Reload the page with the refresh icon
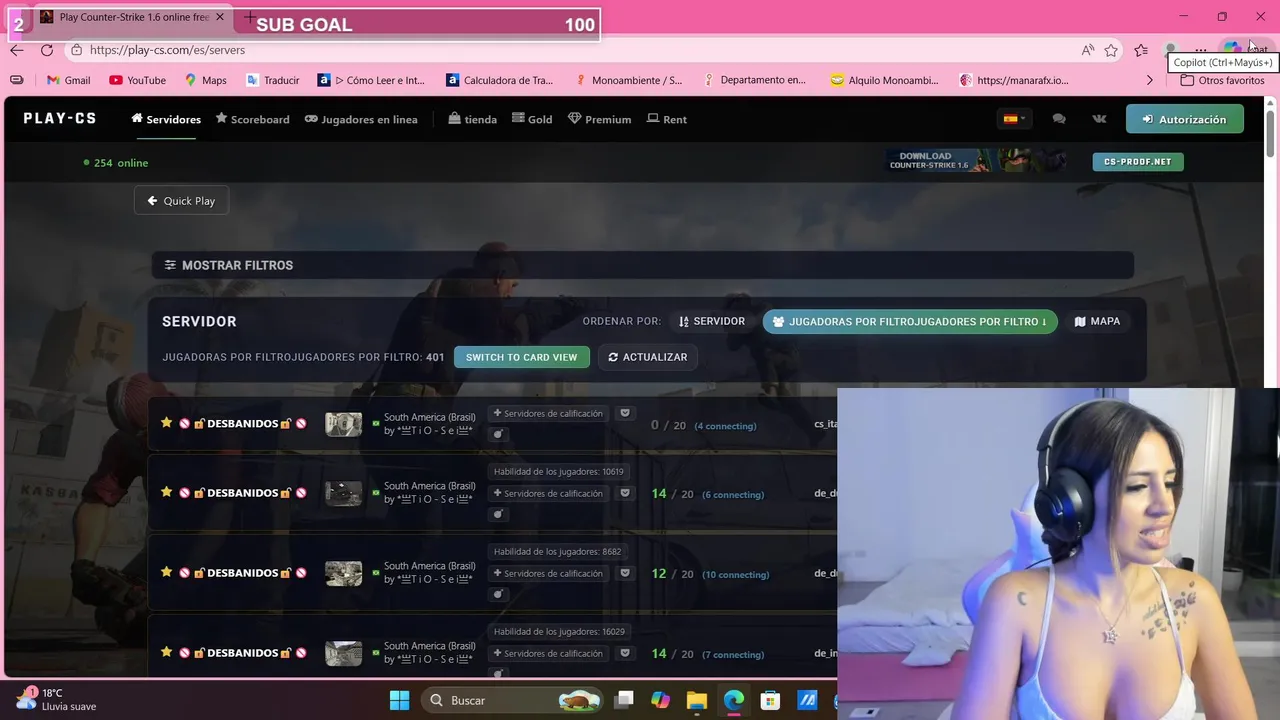The width and height of the screenshot is (1280, 720). (47, 50)
